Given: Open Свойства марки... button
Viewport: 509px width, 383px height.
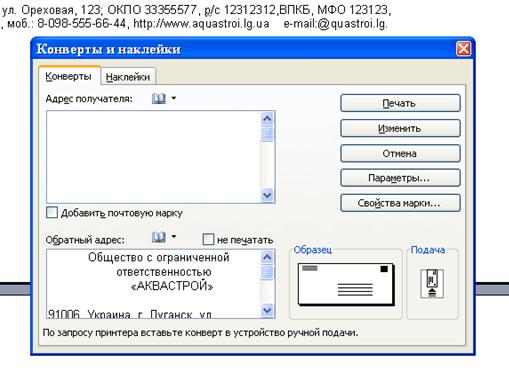Looking at the screenshot, I should pyautogui.click(x=400, y=203).
